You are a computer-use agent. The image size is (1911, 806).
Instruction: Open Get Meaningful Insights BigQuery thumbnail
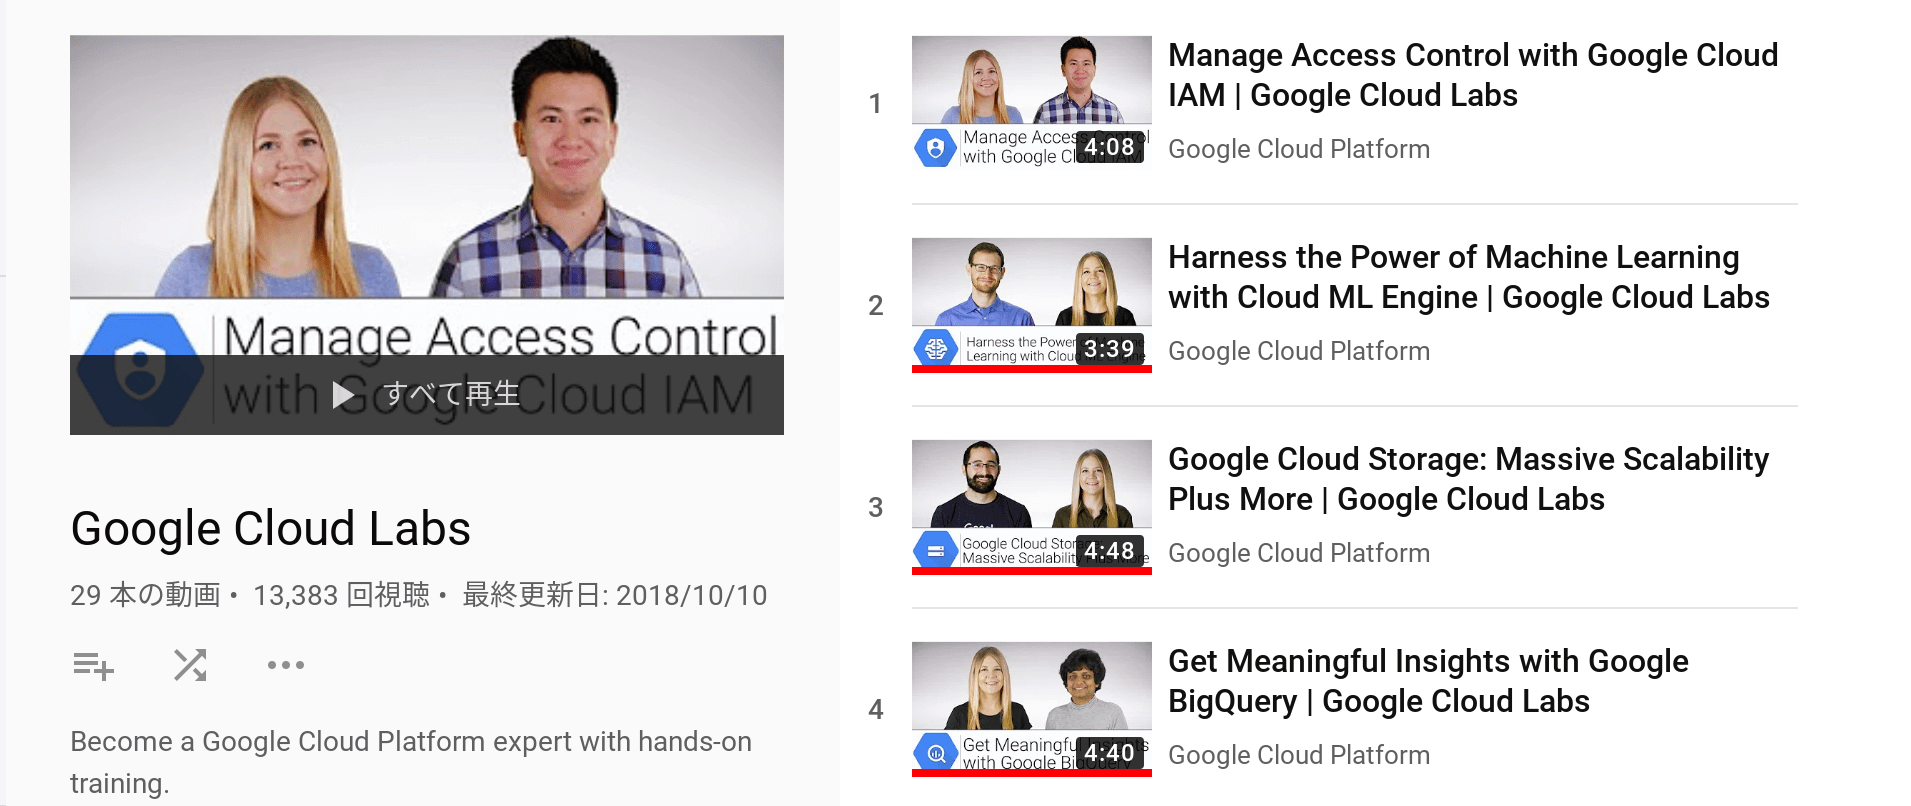[1032, 709]
